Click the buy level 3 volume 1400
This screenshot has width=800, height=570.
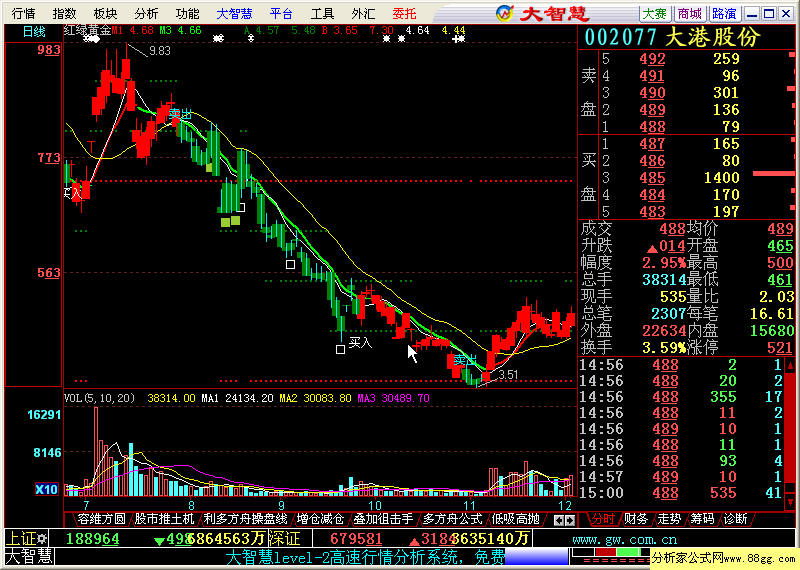tap(721, 178)
